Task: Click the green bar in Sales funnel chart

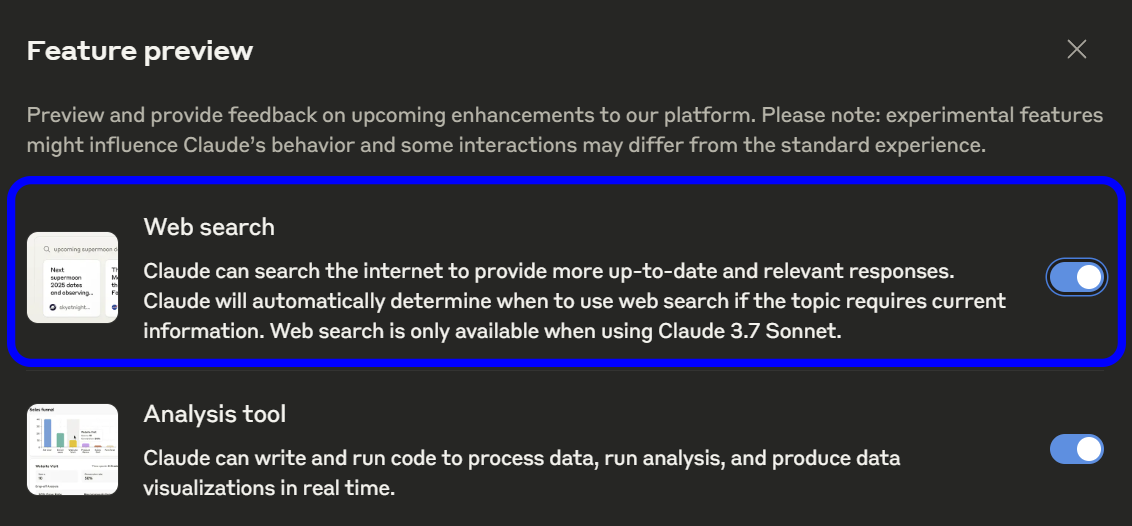Action: click(x=61, y=440)
